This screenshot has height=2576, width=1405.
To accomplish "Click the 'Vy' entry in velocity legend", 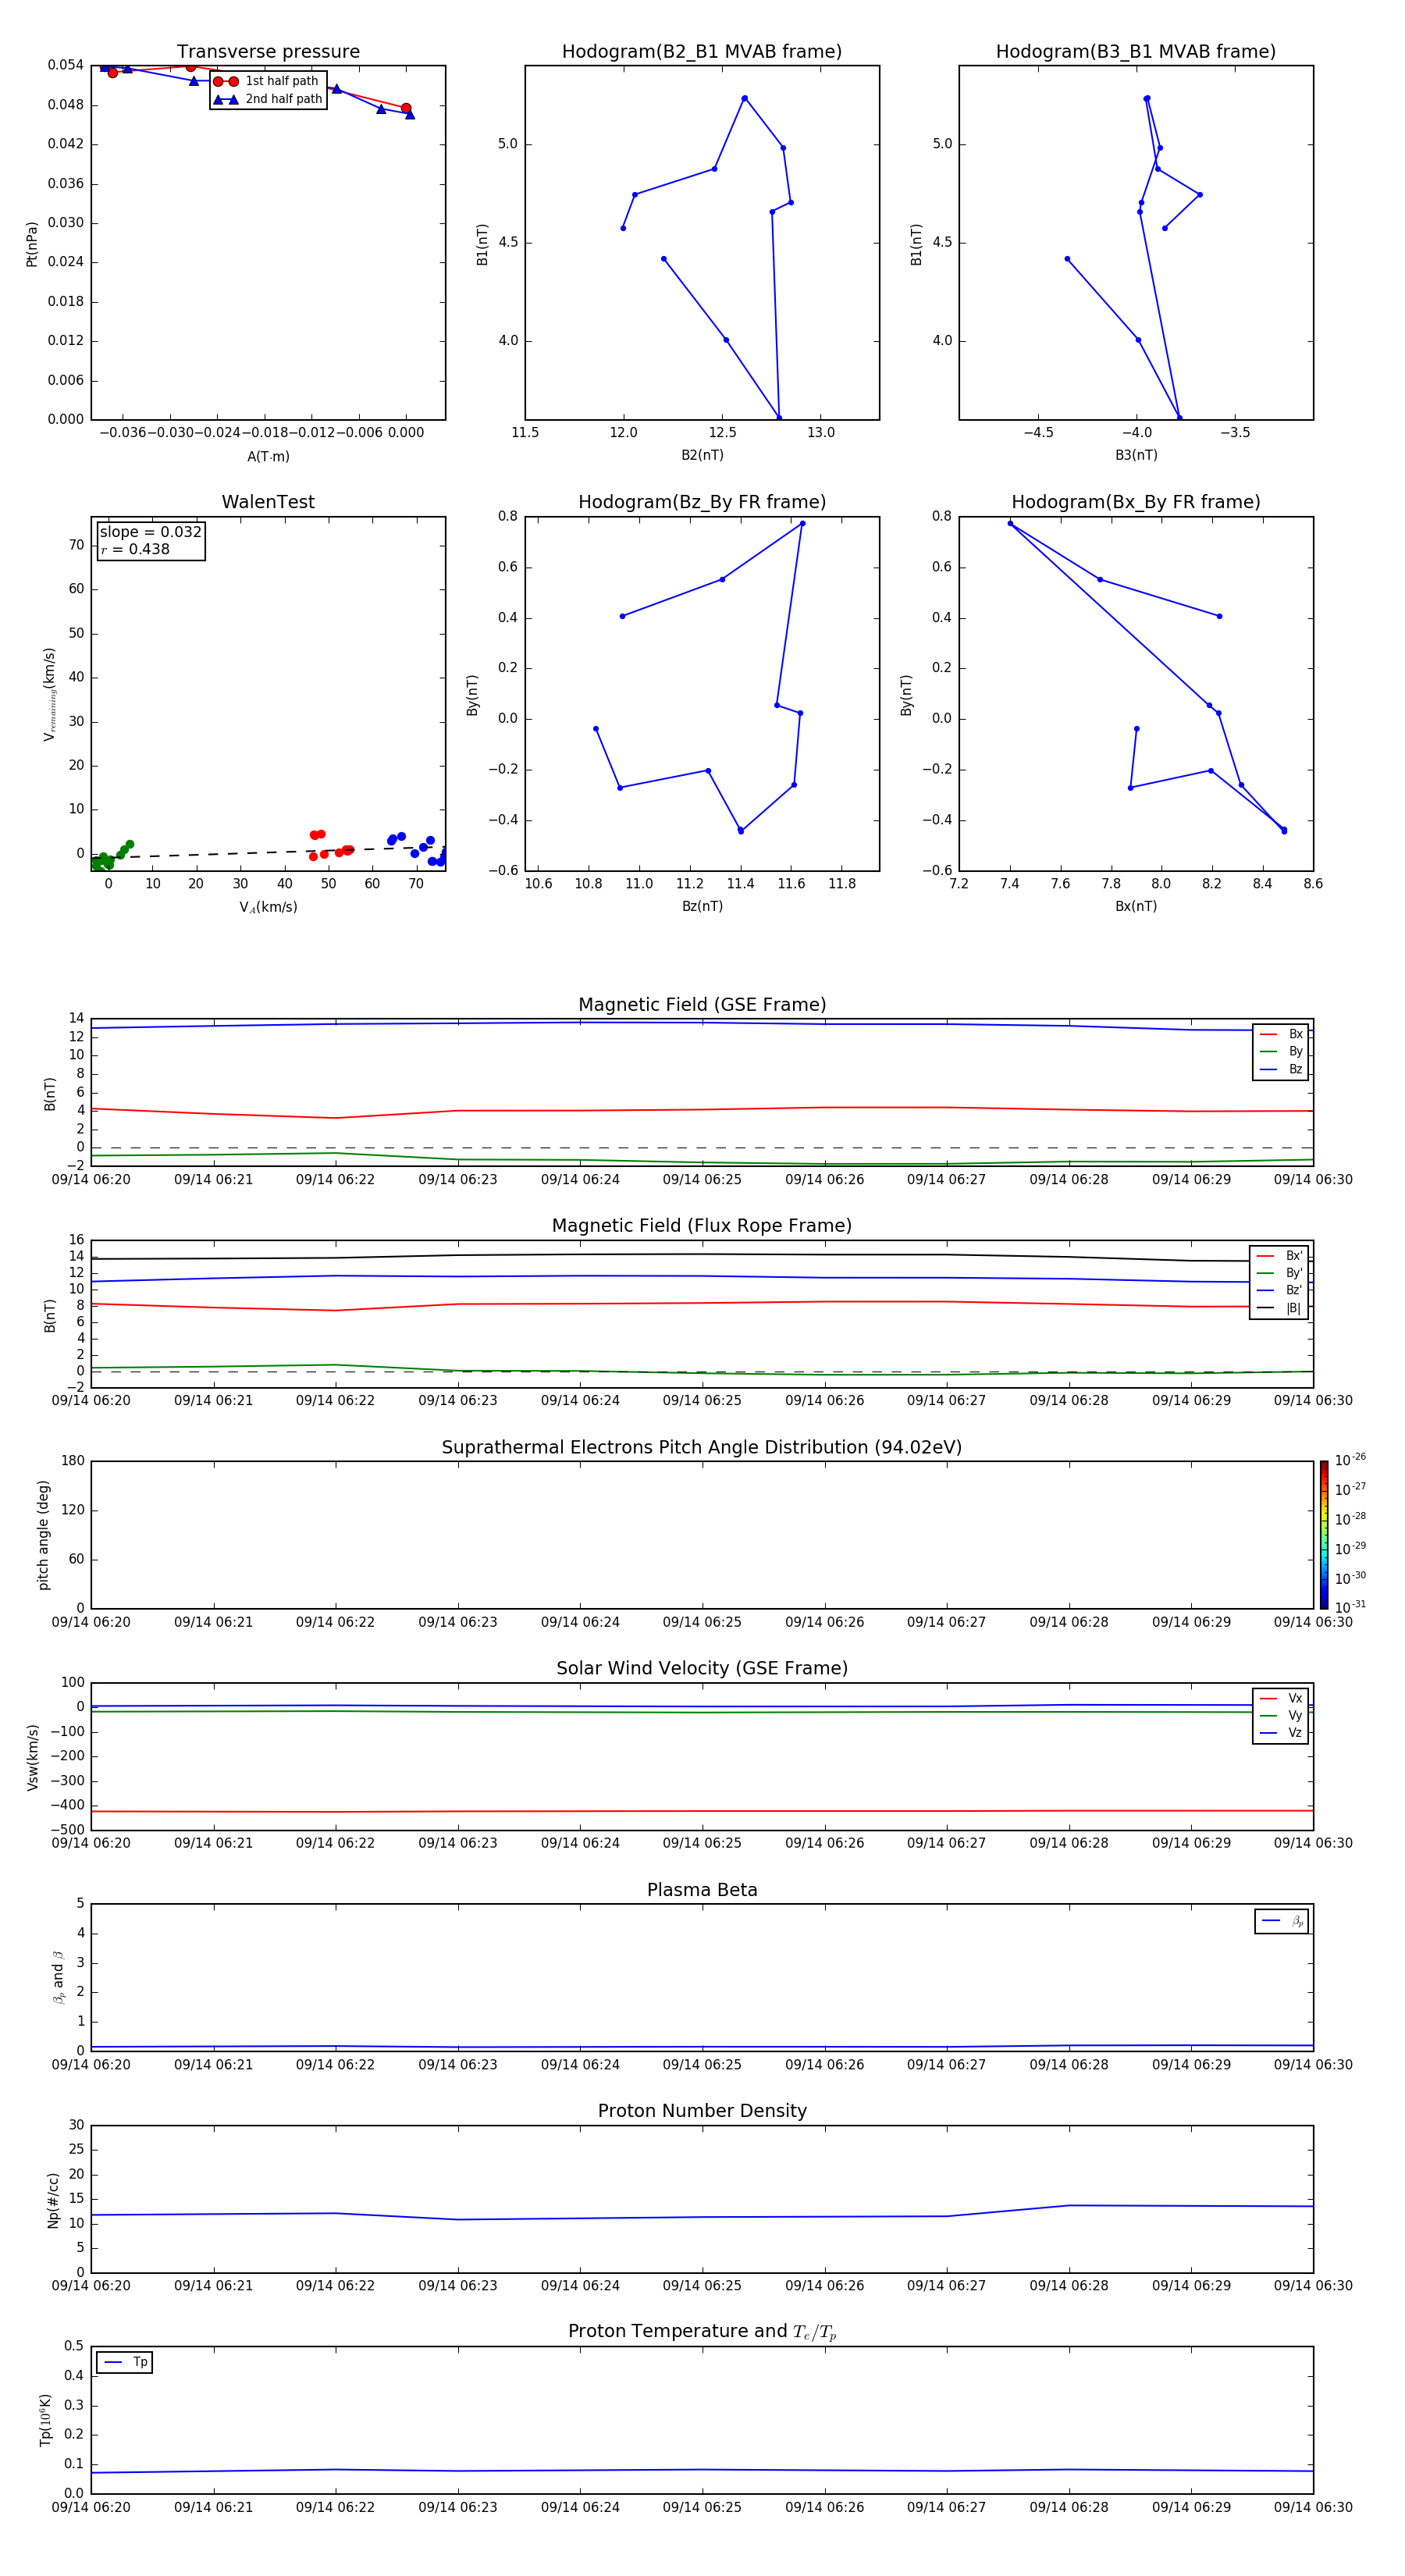I will tap(1281, 1715).
